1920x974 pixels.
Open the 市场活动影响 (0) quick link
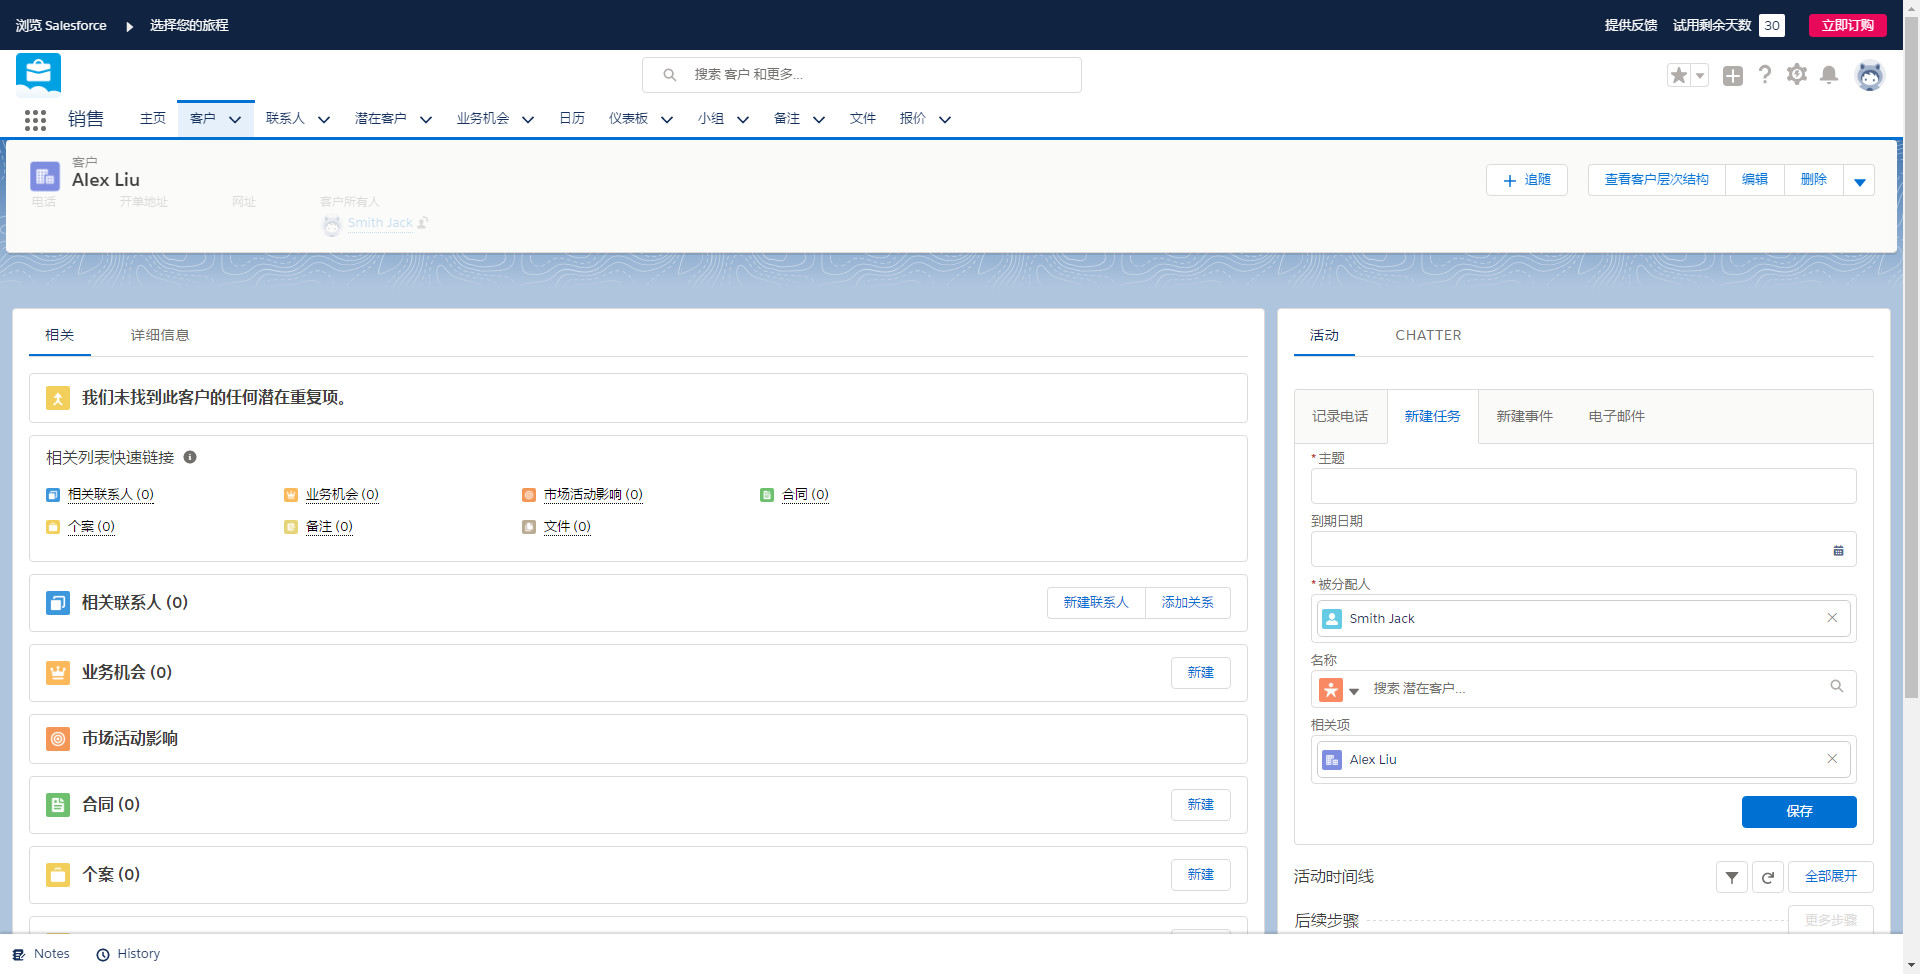pyautogui.click(x=593, y=495)
